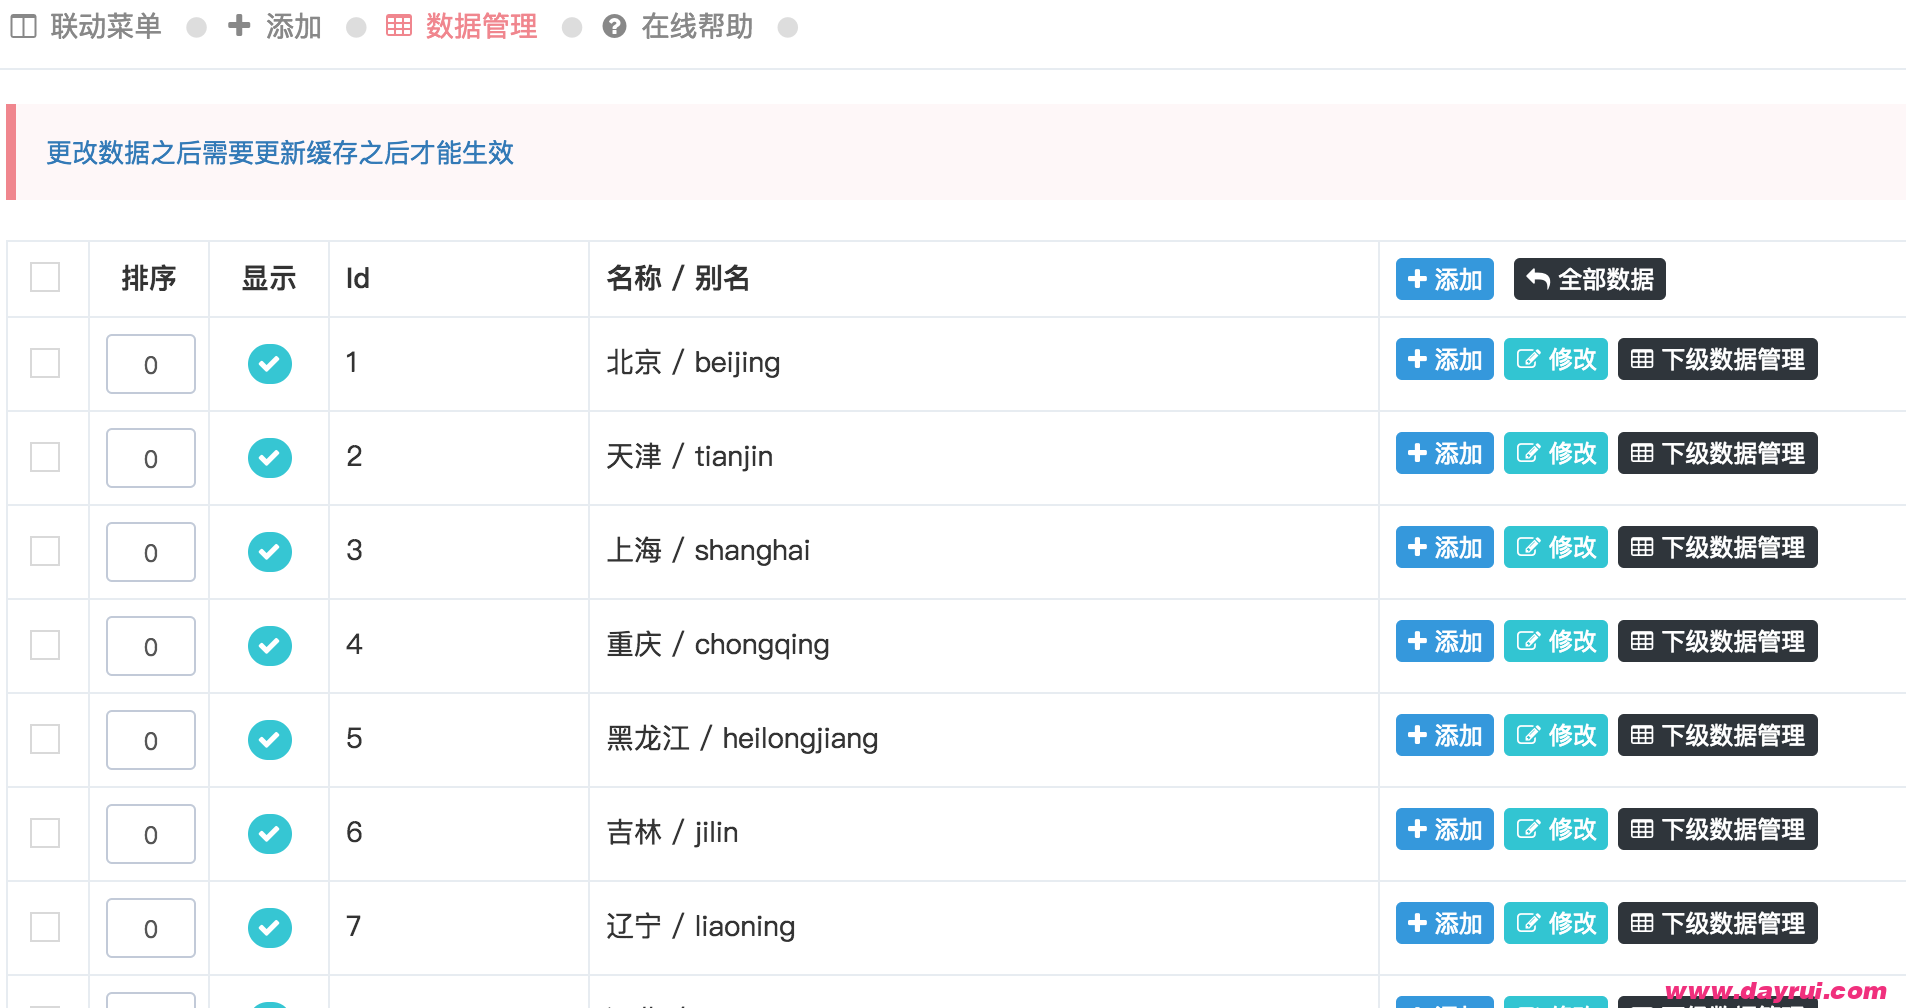
Task: Click header 添加 button beside 全部数据
Action: [x=1445, y=279]
